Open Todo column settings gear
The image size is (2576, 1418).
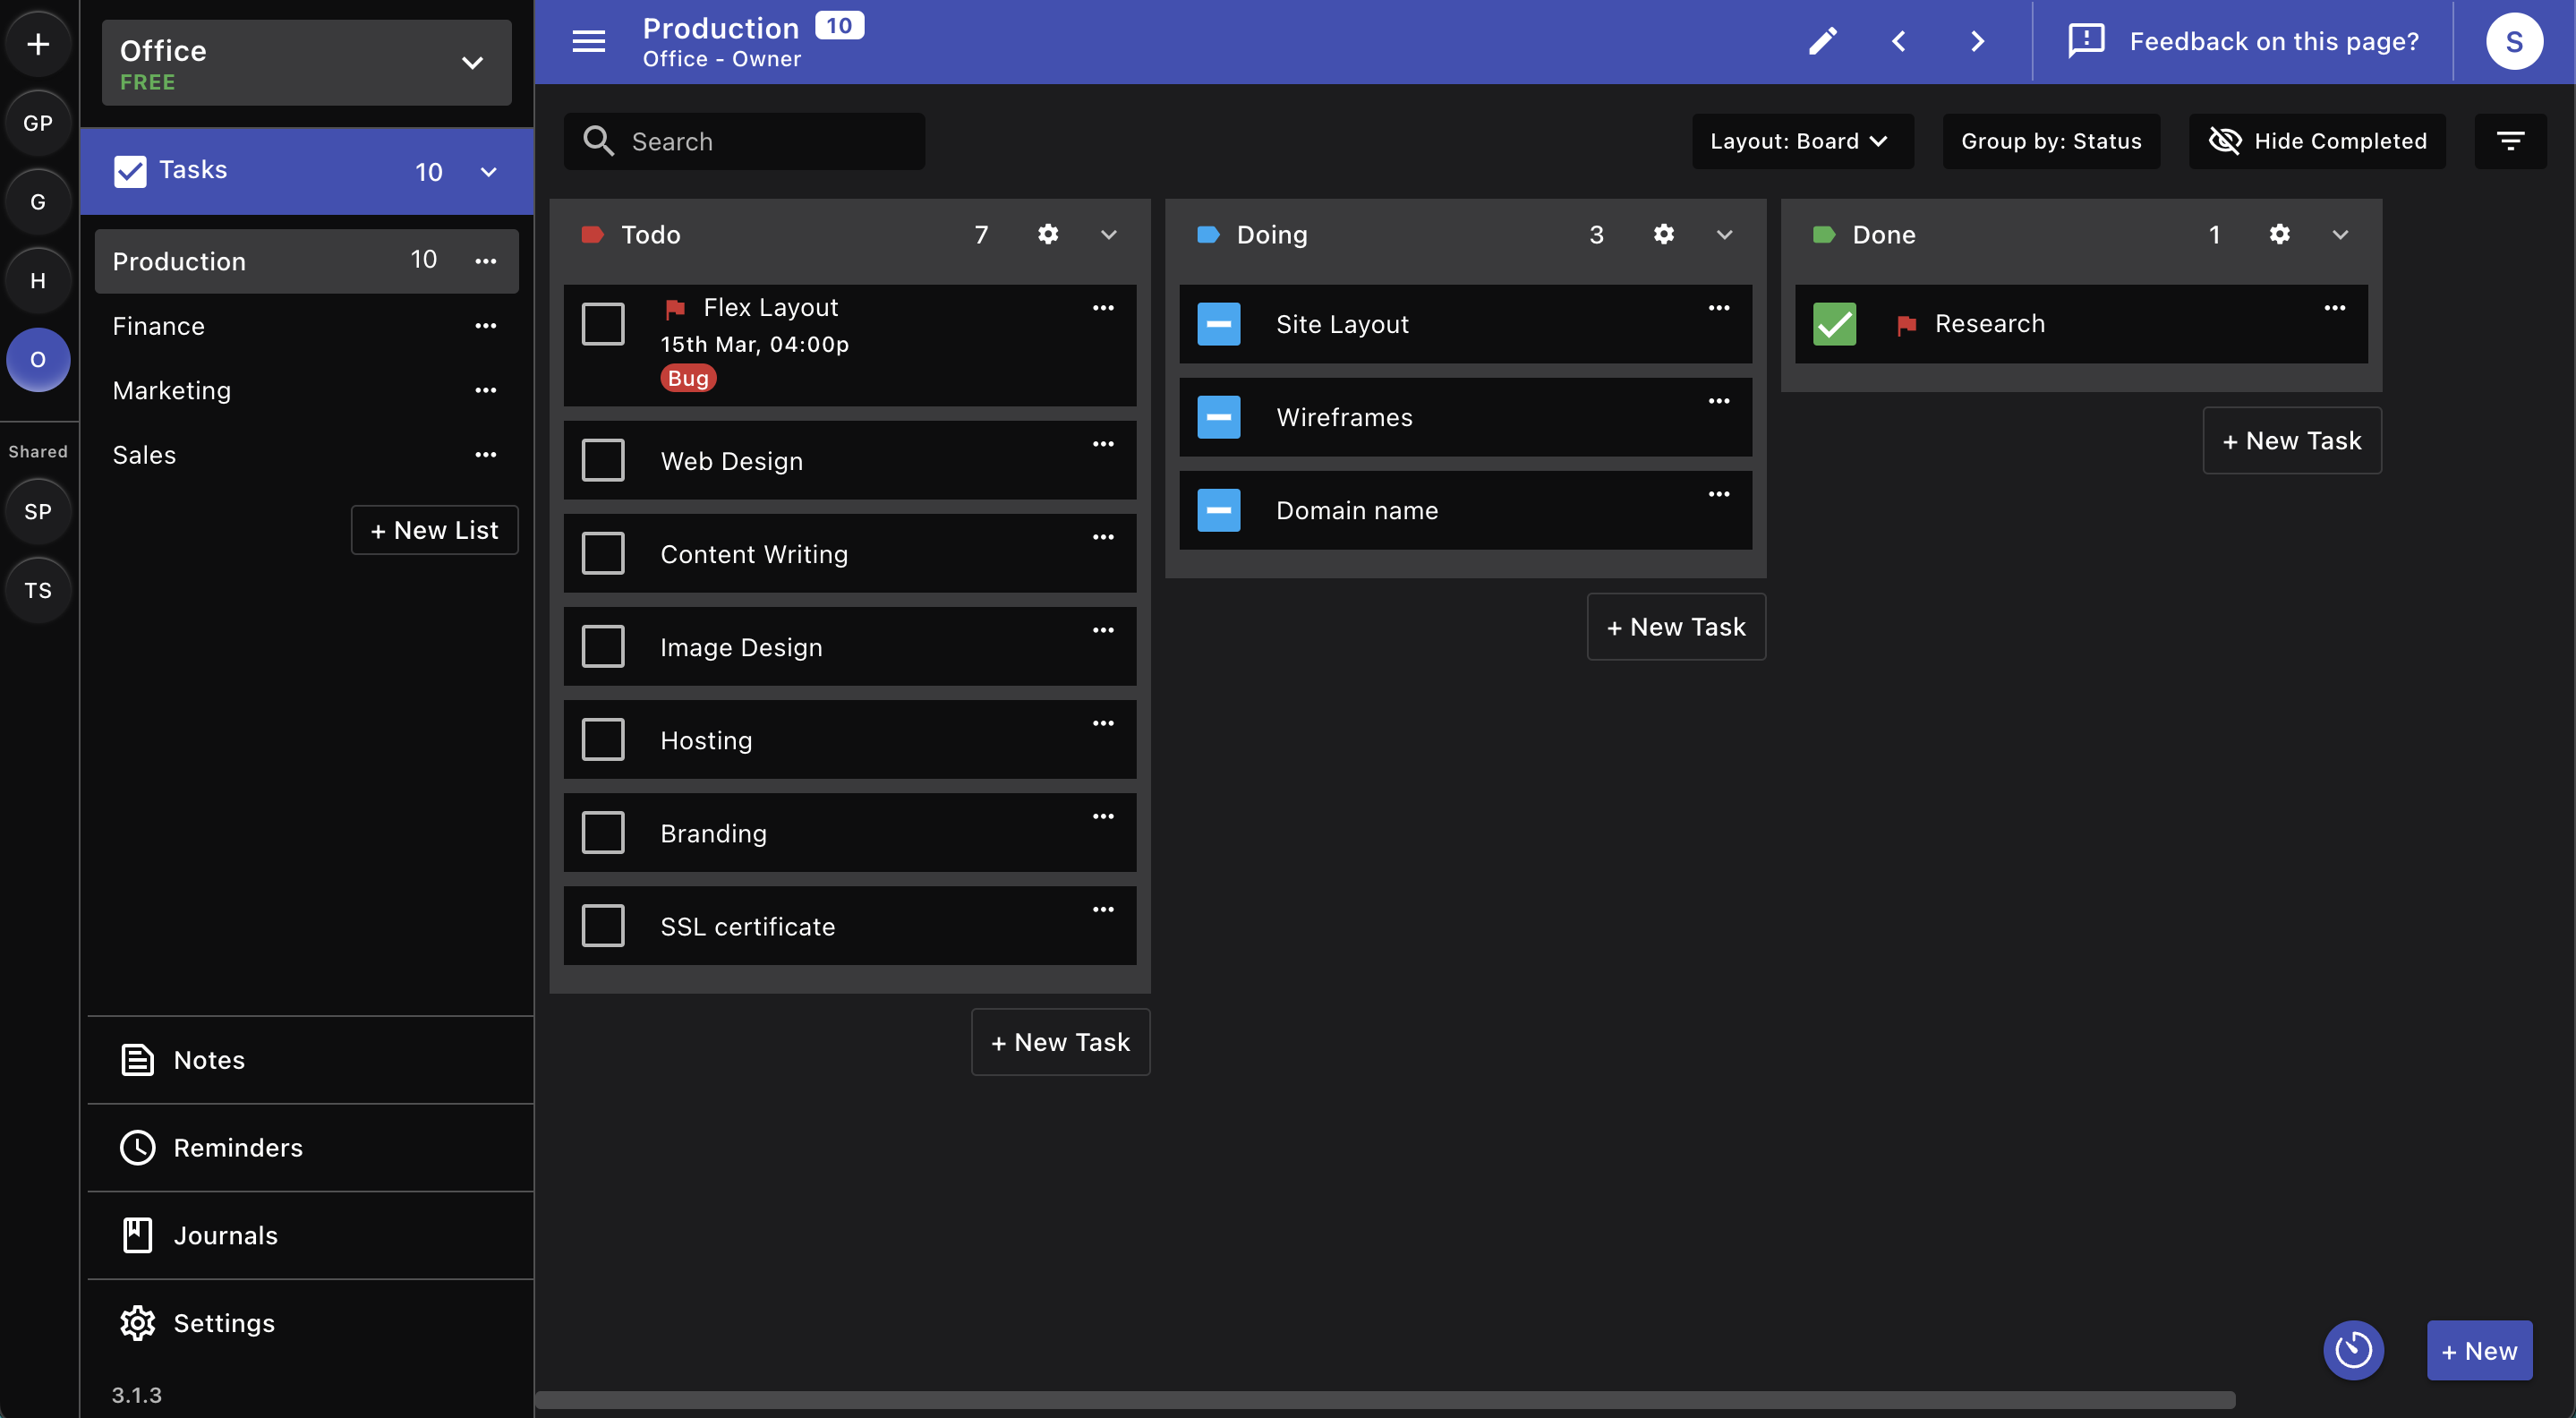(1048, 234)
